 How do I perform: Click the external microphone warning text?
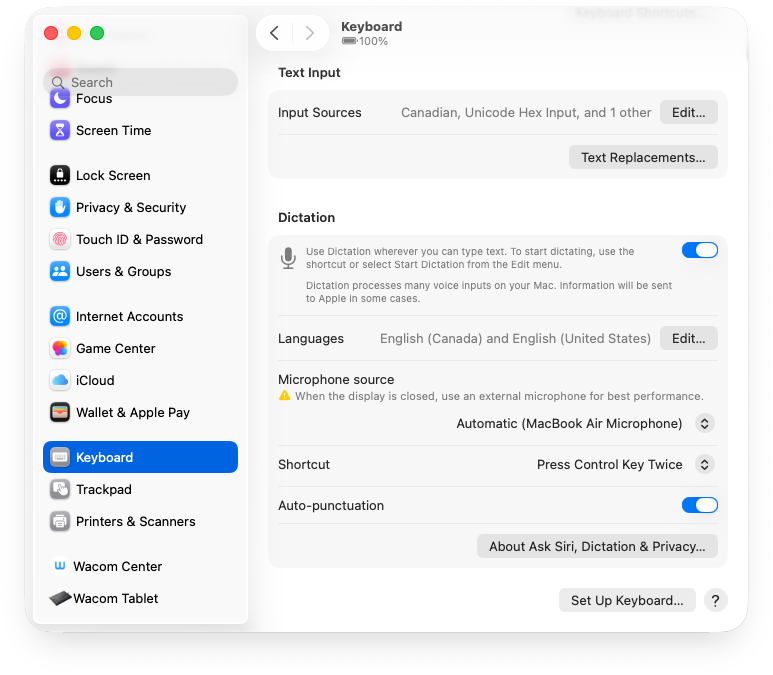pyautogui.click(x=499, y=396)
